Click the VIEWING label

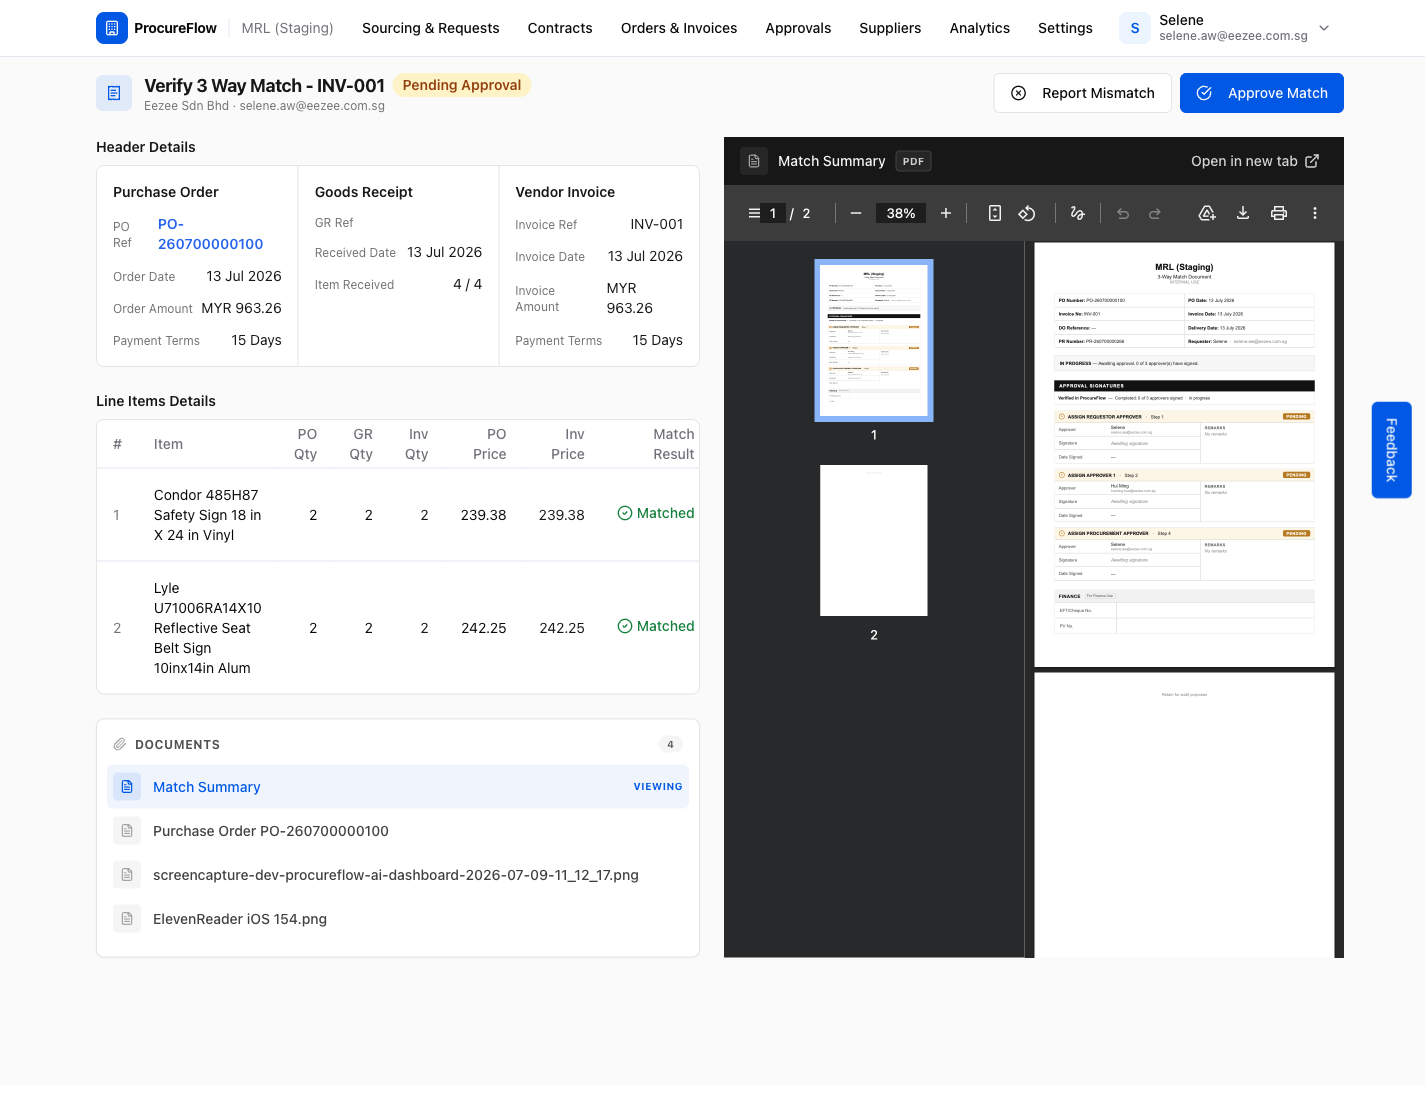tap(658, 787)
